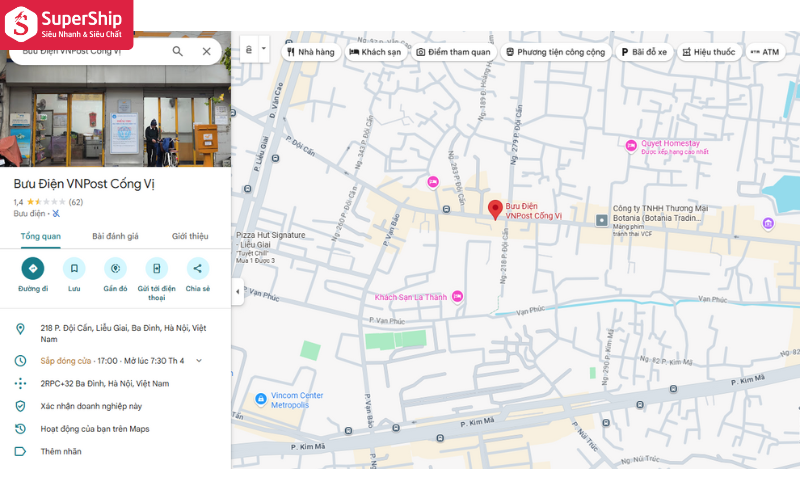The image size is (800, 500).
Task: Filter the map by Hiệu thuốc
Action: pyautogui.click(x=709, y=52)
